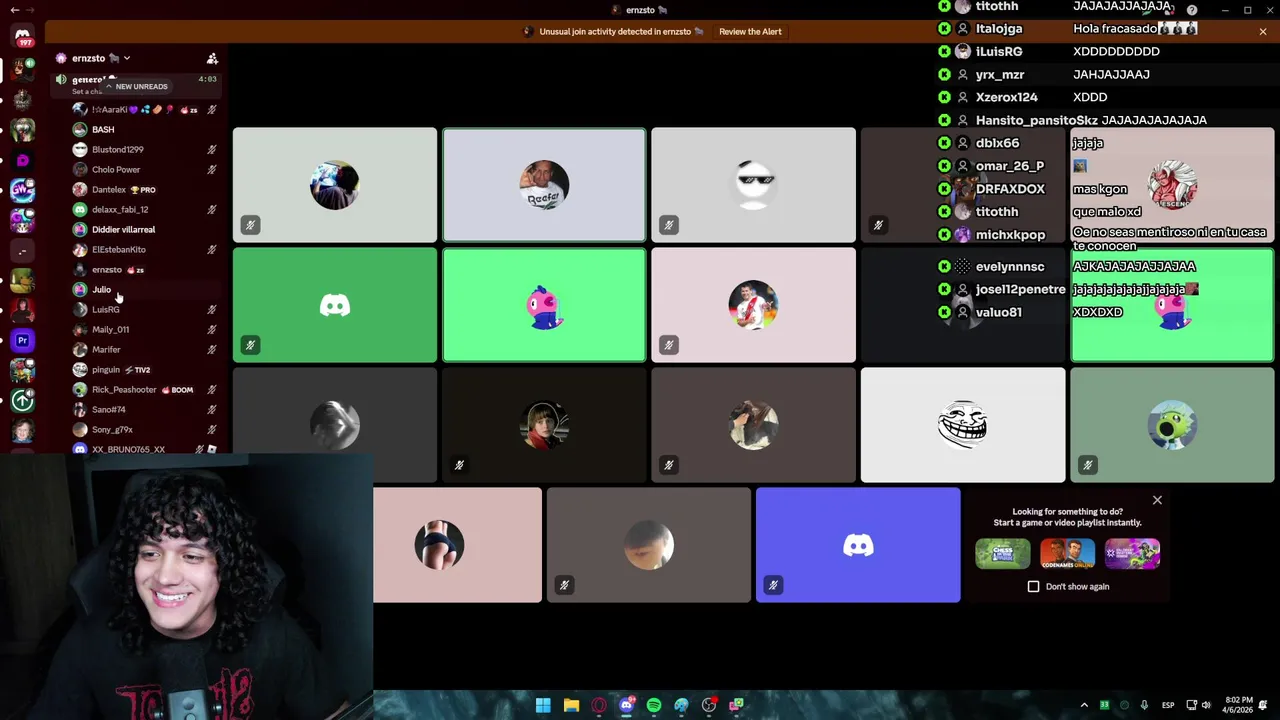Open the GW server icon in sidebar

22,190
